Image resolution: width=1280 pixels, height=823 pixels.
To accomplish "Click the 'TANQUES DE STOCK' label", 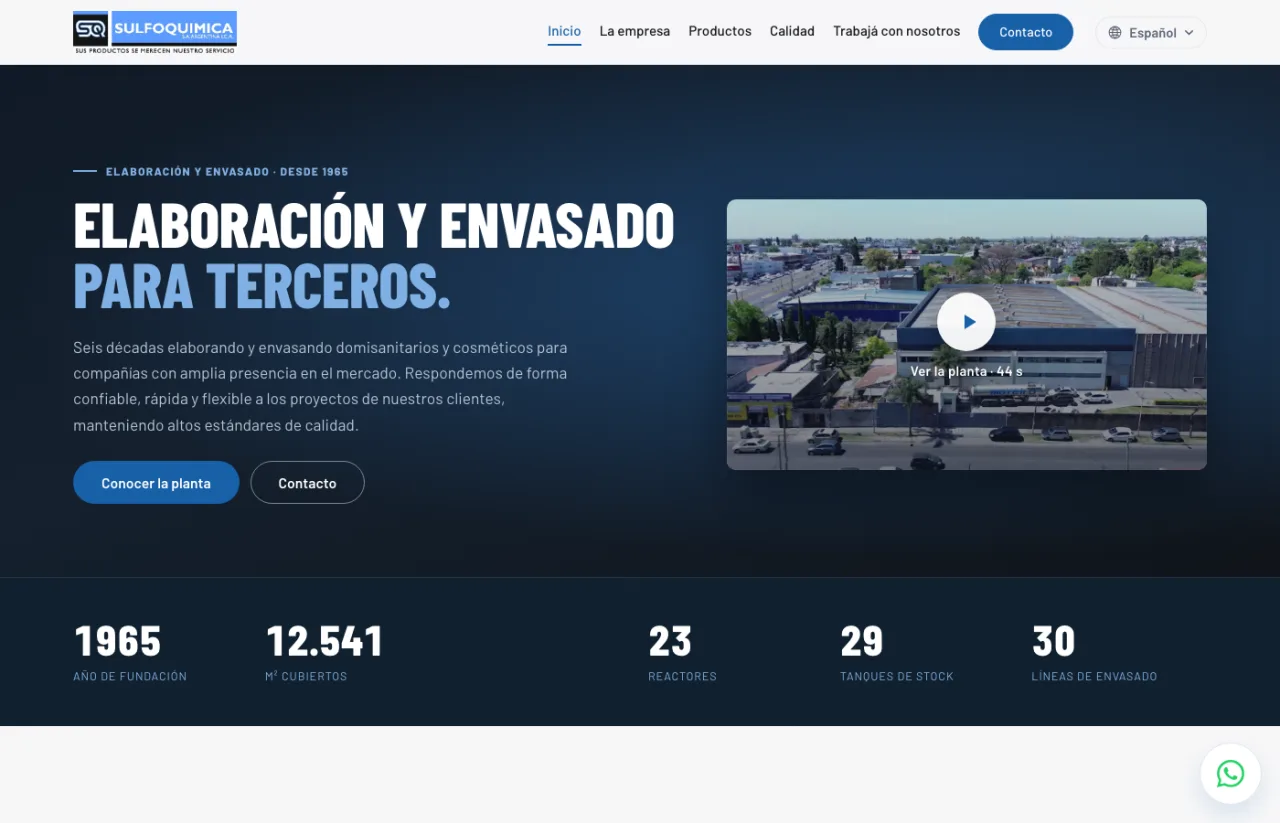I will tap(897, 677).
